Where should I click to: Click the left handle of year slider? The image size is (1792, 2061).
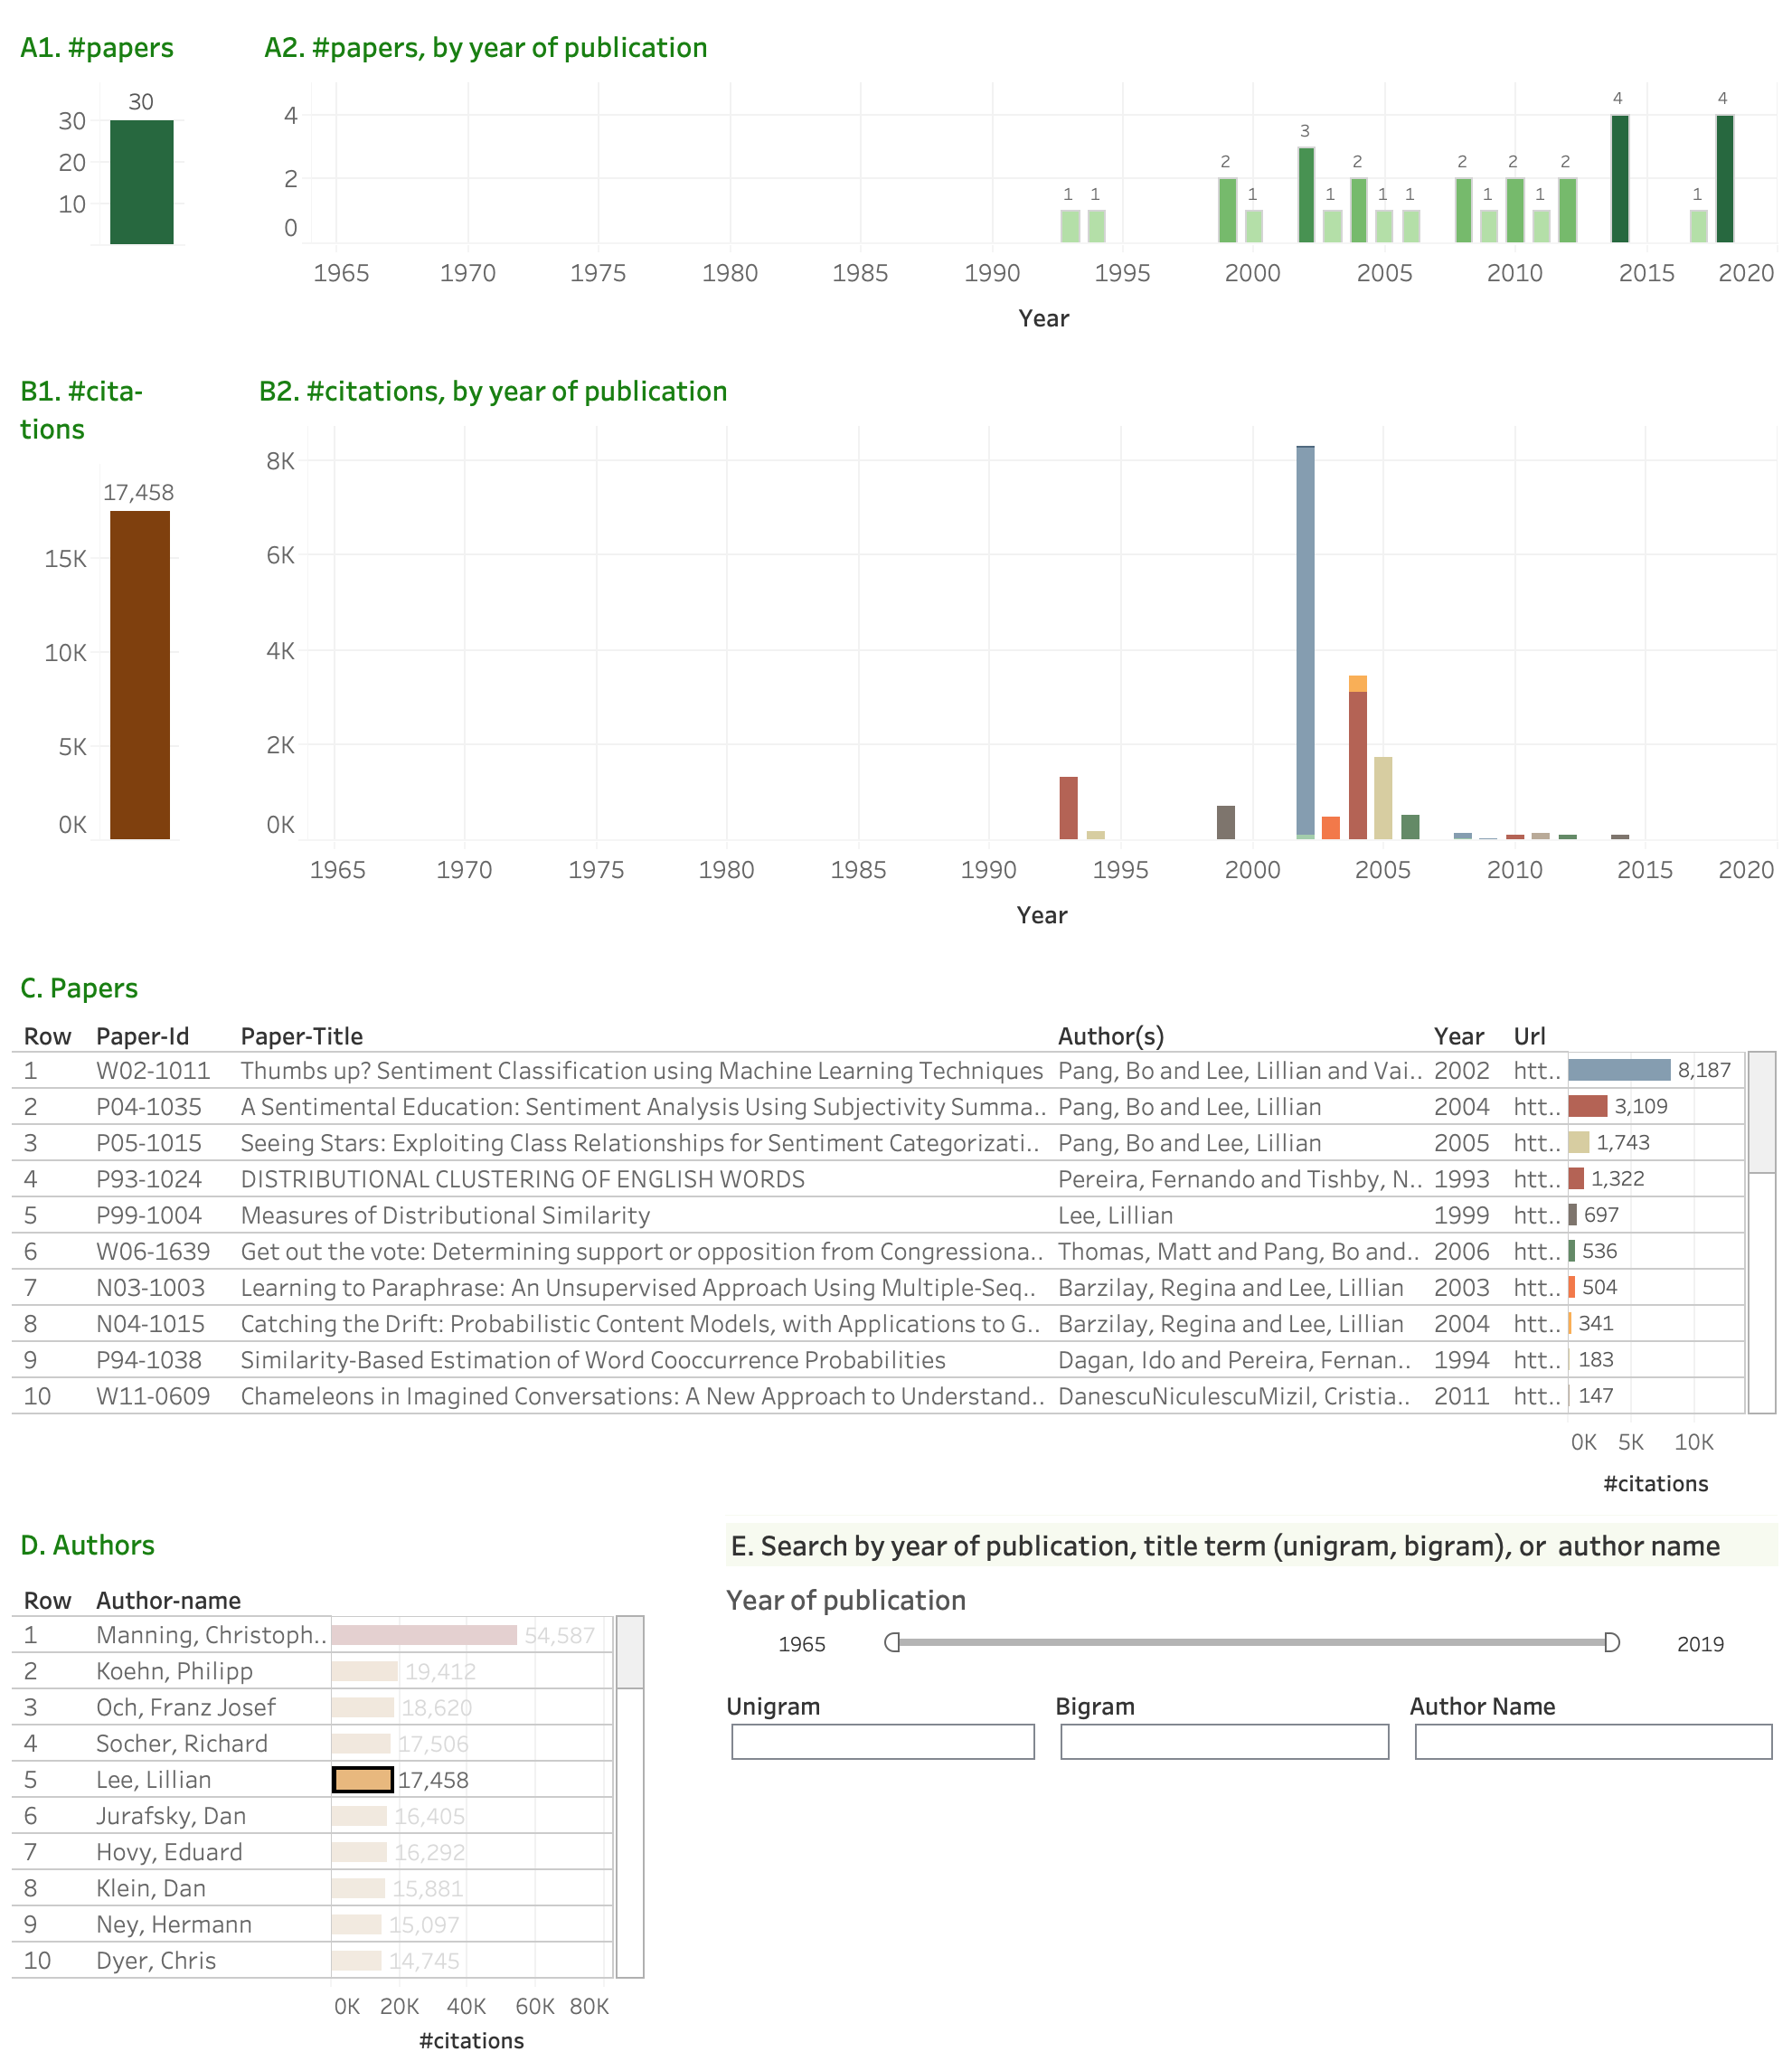892,1642
